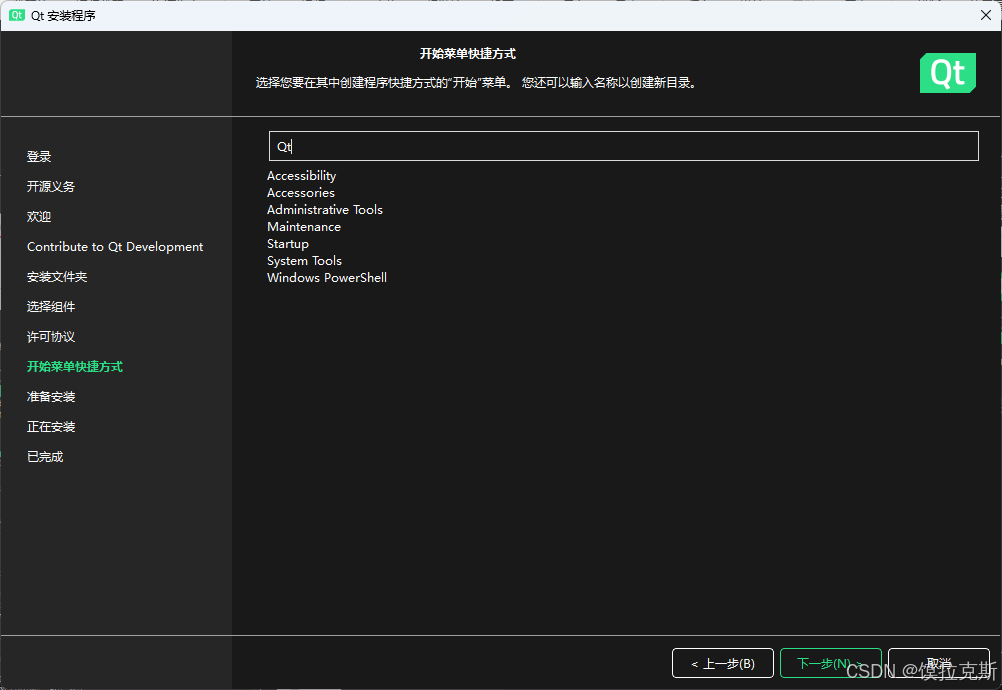Close the Qt installer window

click(x=985, y=15)
